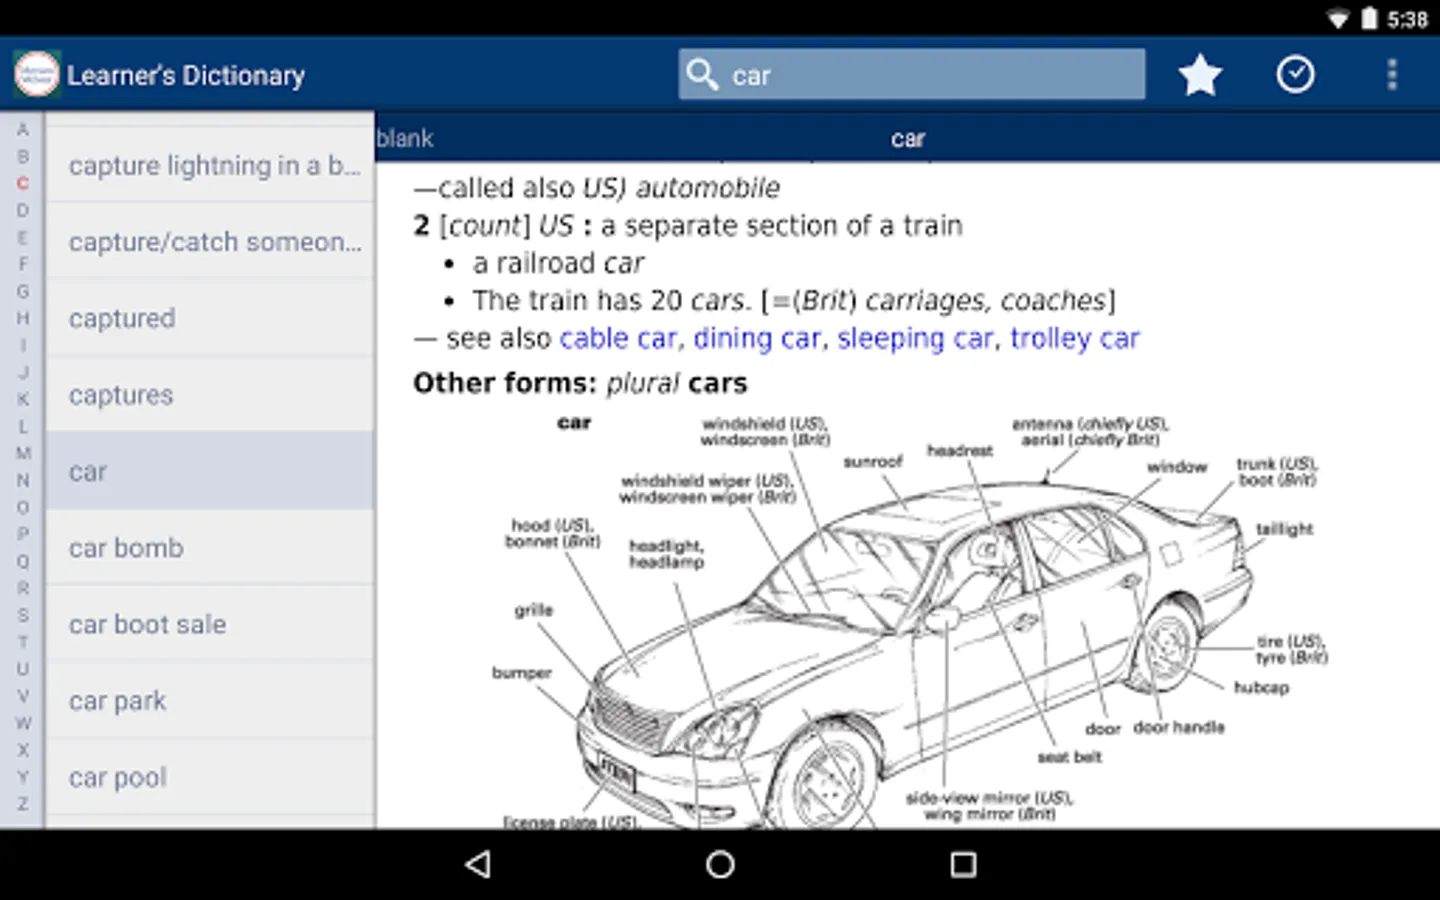Viewport: 1440px width, 900px height.
Task: Select the 'captured' word entry
Action: point(210,318)
